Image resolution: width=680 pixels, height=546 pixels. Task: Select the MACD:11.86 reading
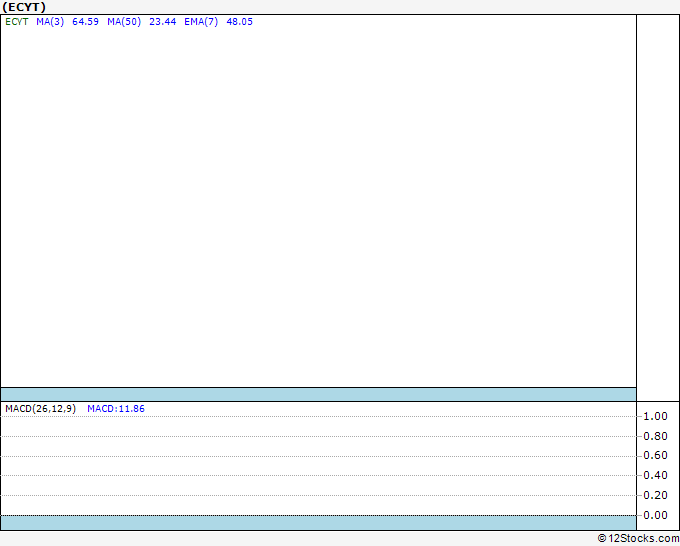coord(116,409)
